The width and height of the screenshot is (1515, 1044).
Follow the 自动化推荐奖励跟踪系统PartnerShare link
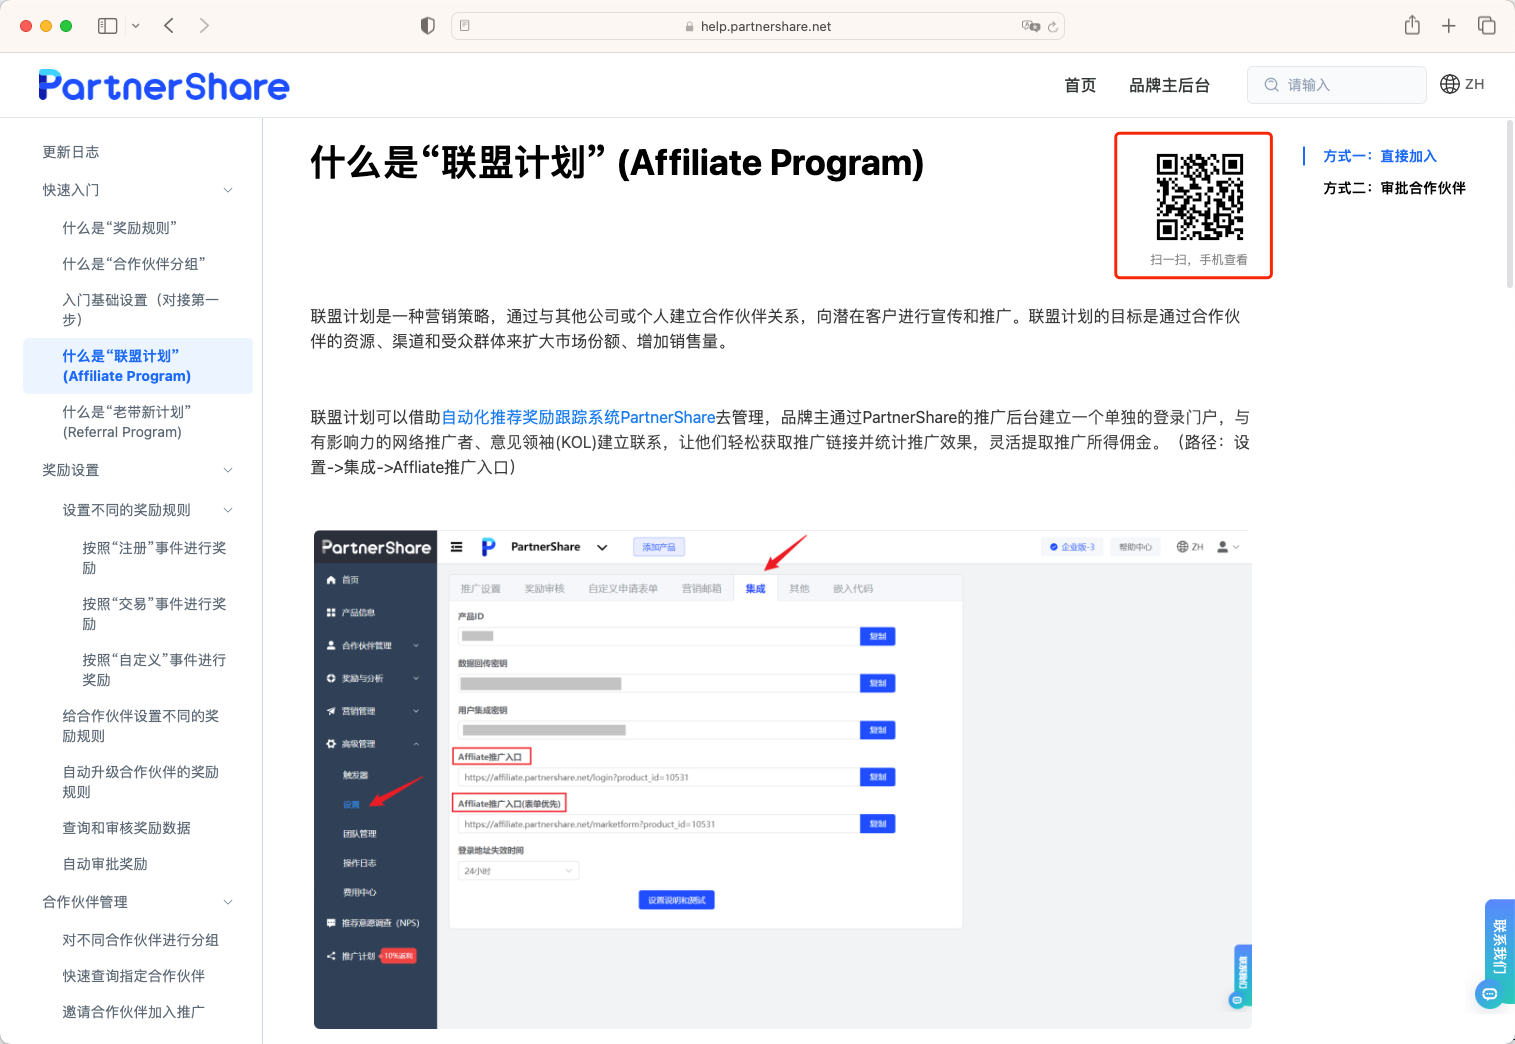tap(579, 417)
